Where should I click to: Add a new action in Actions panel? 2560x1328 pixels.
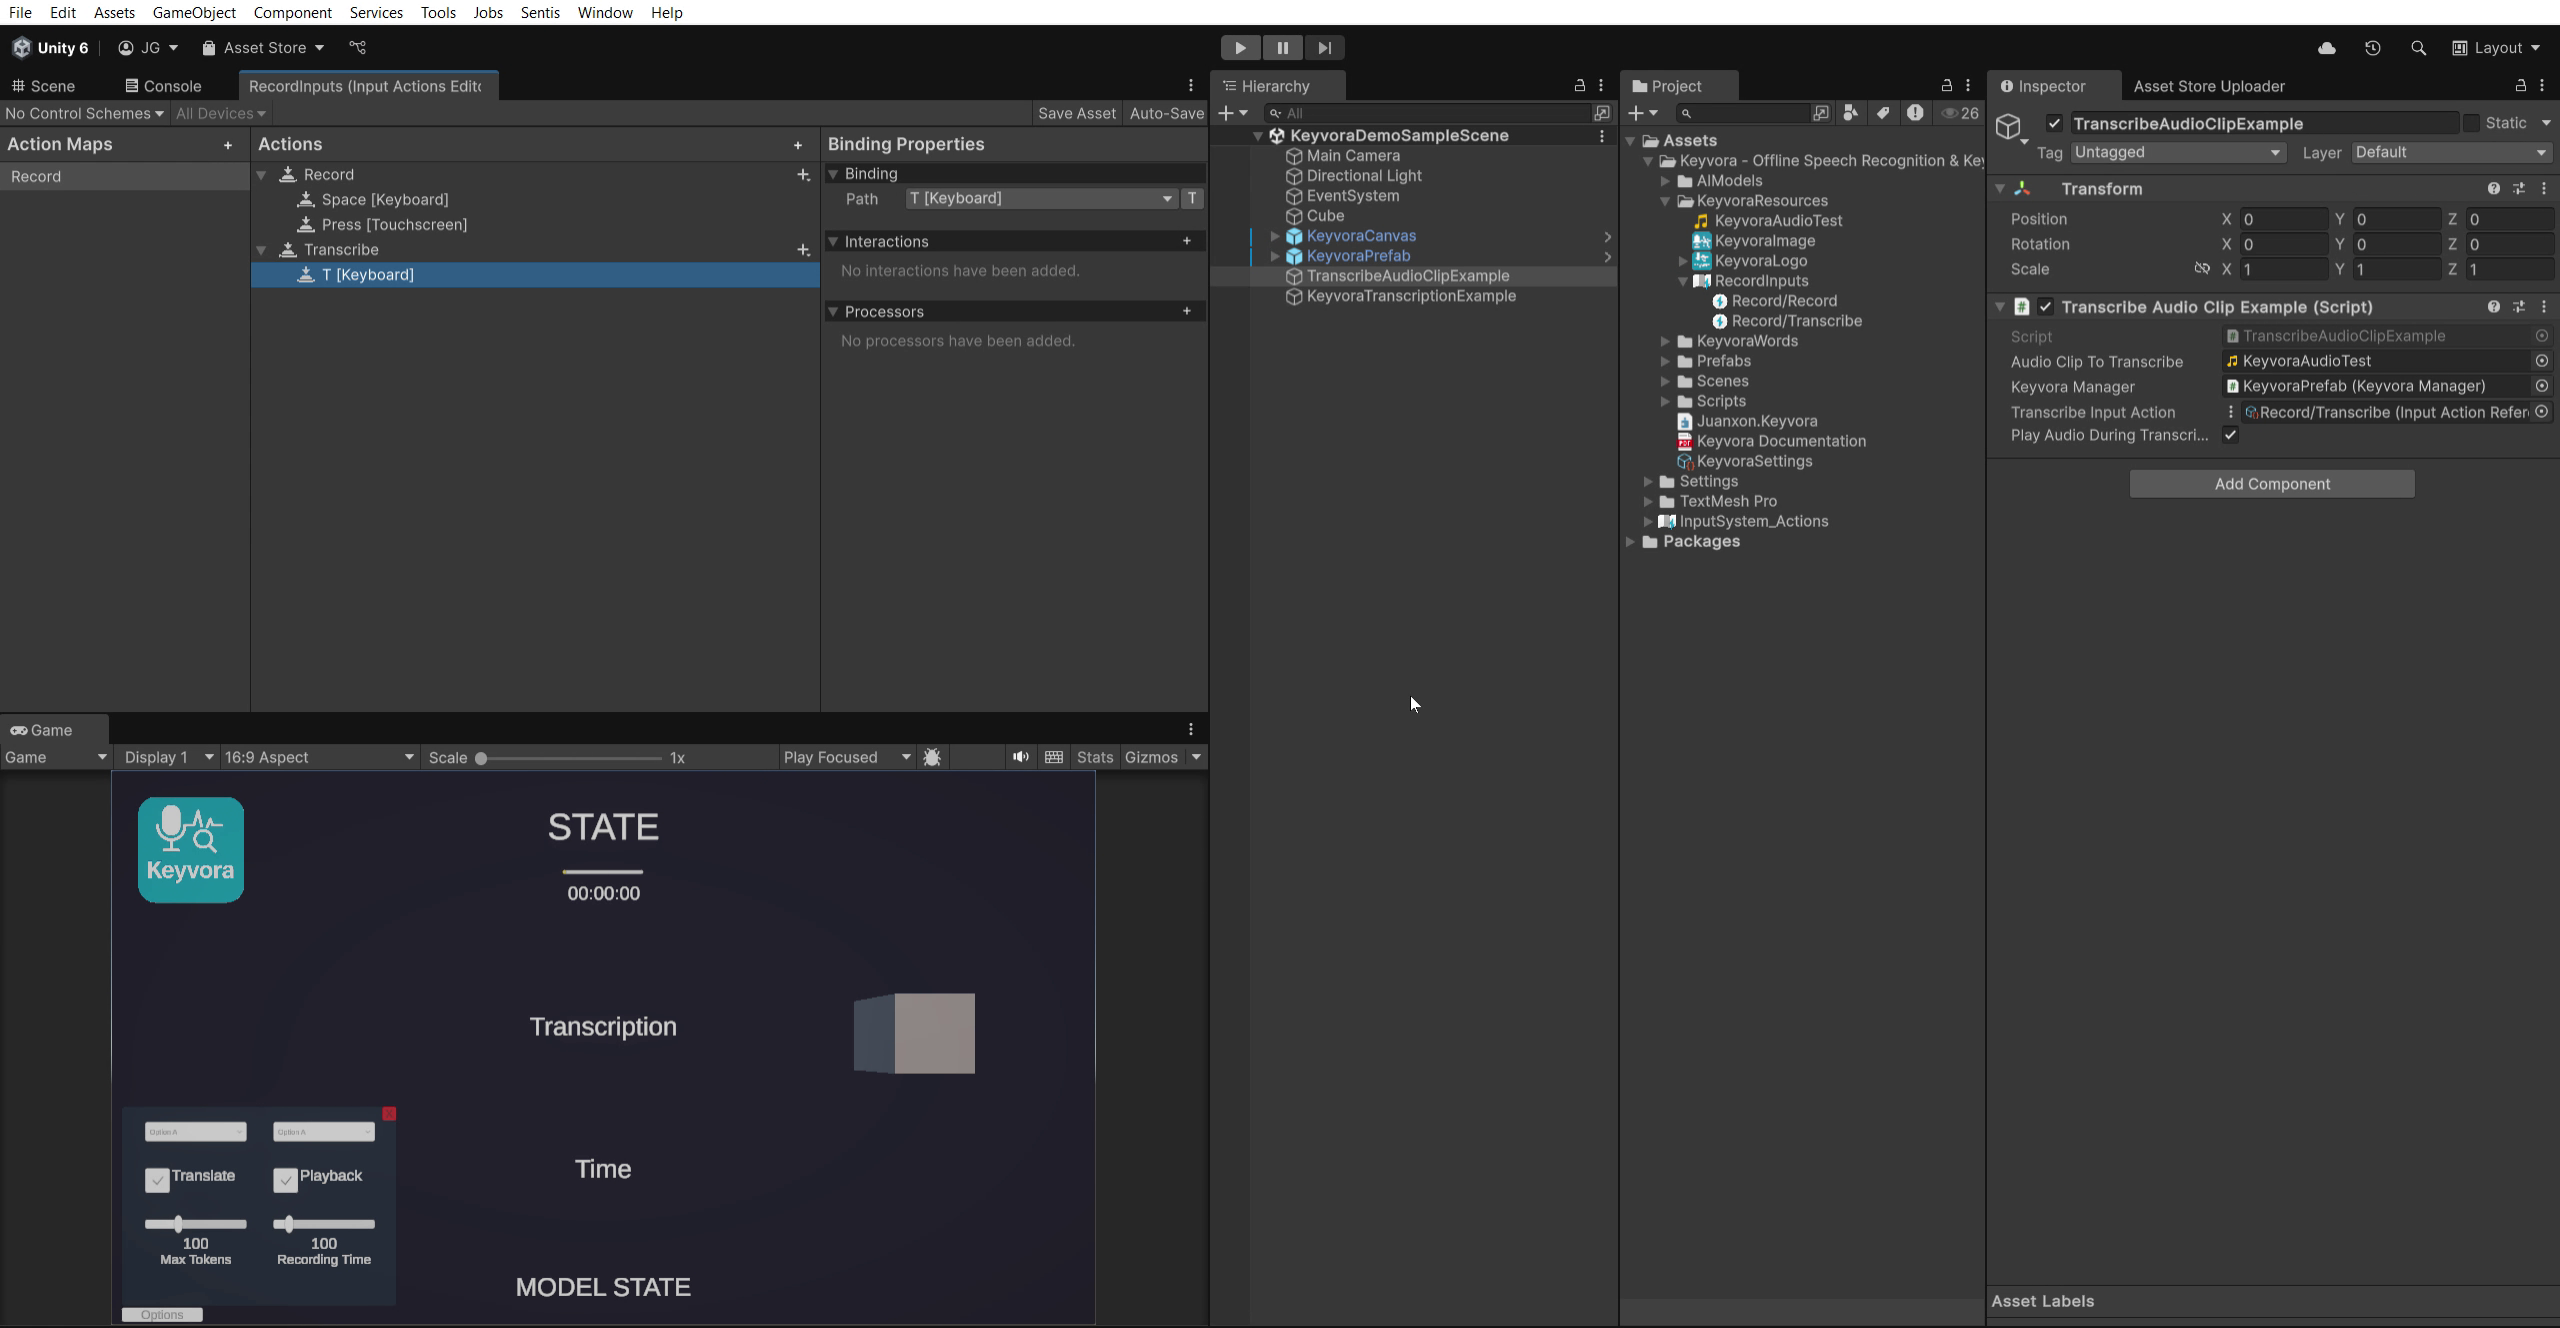798,145
